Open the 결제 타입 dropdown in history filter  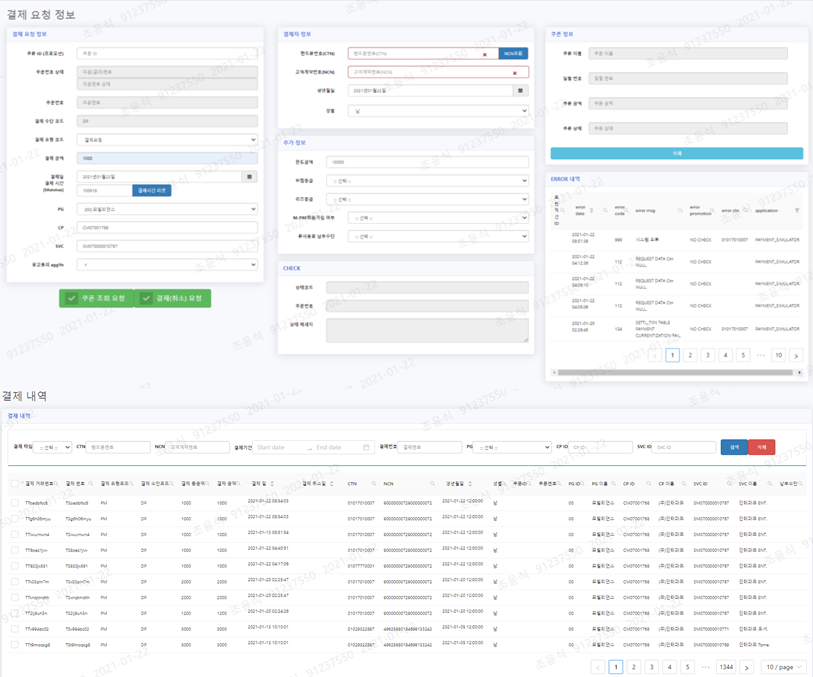tap(52, 447)
